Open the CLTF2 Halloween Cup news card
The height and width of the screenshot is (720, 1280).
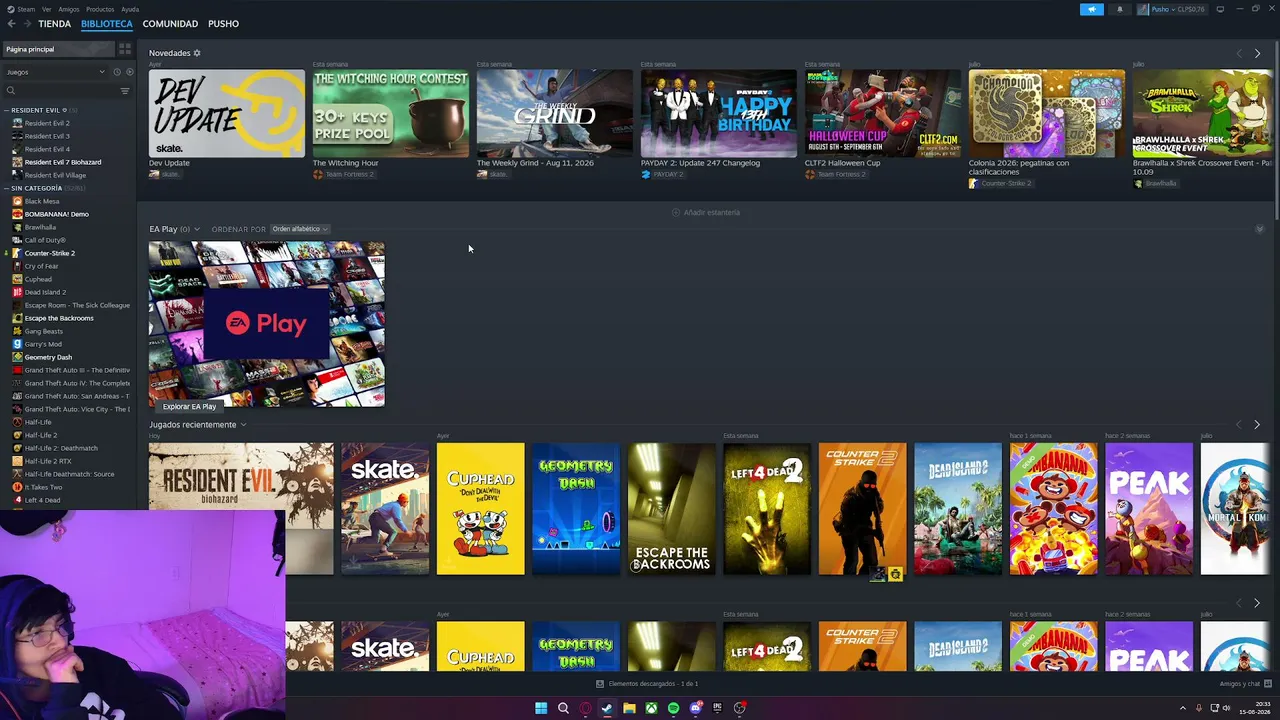[883, 113]
